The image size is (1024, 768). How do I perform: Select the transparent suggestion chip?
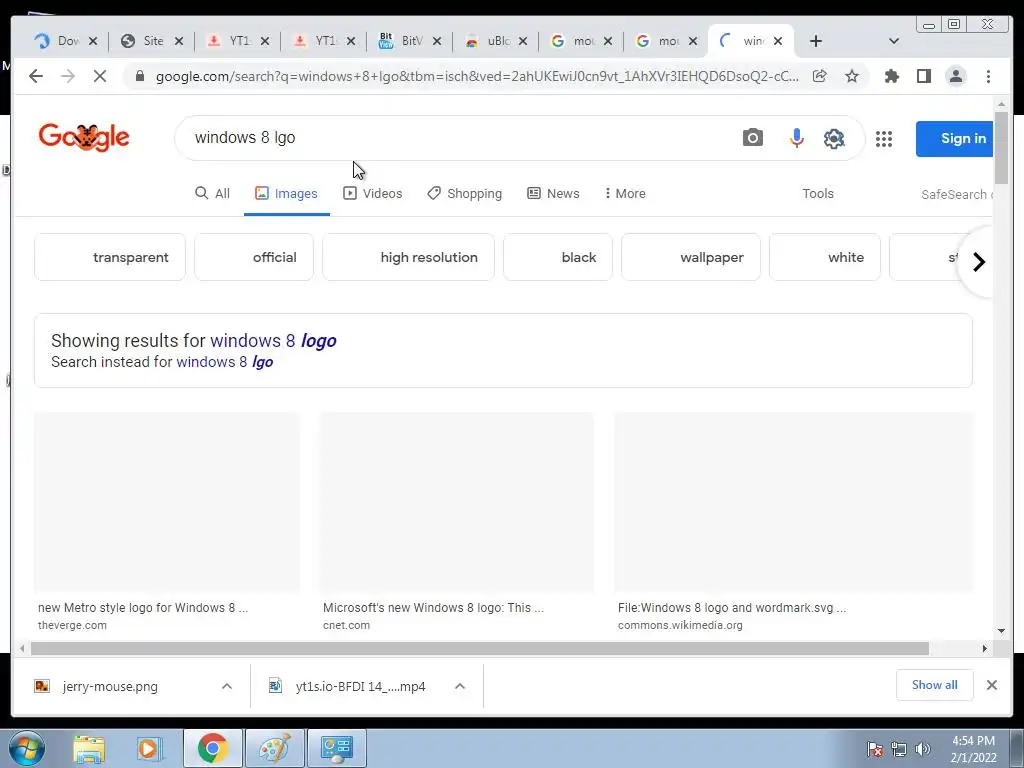tap(110, 257)
